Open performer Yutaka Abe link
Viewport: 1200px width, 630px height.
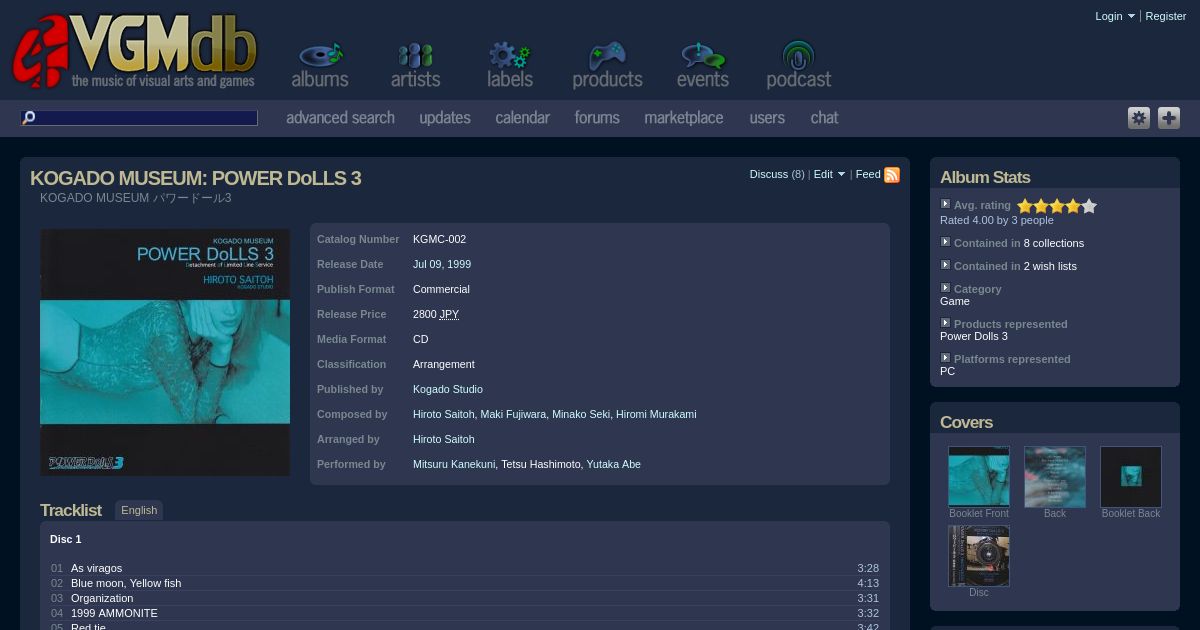pos(614,464)
